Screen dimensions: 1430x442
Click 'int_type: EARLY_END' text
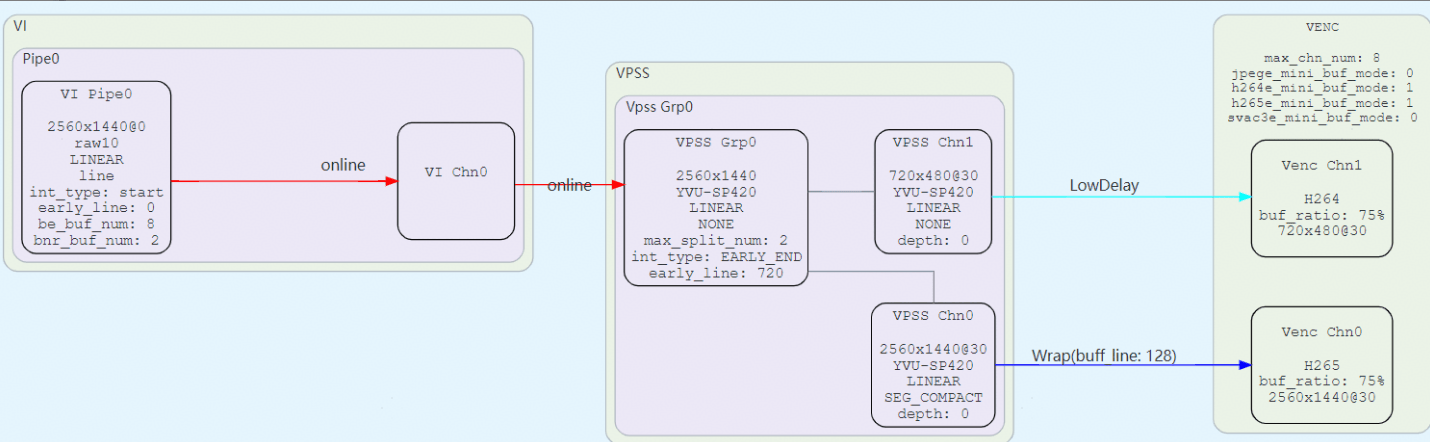(x=716, y=257)
